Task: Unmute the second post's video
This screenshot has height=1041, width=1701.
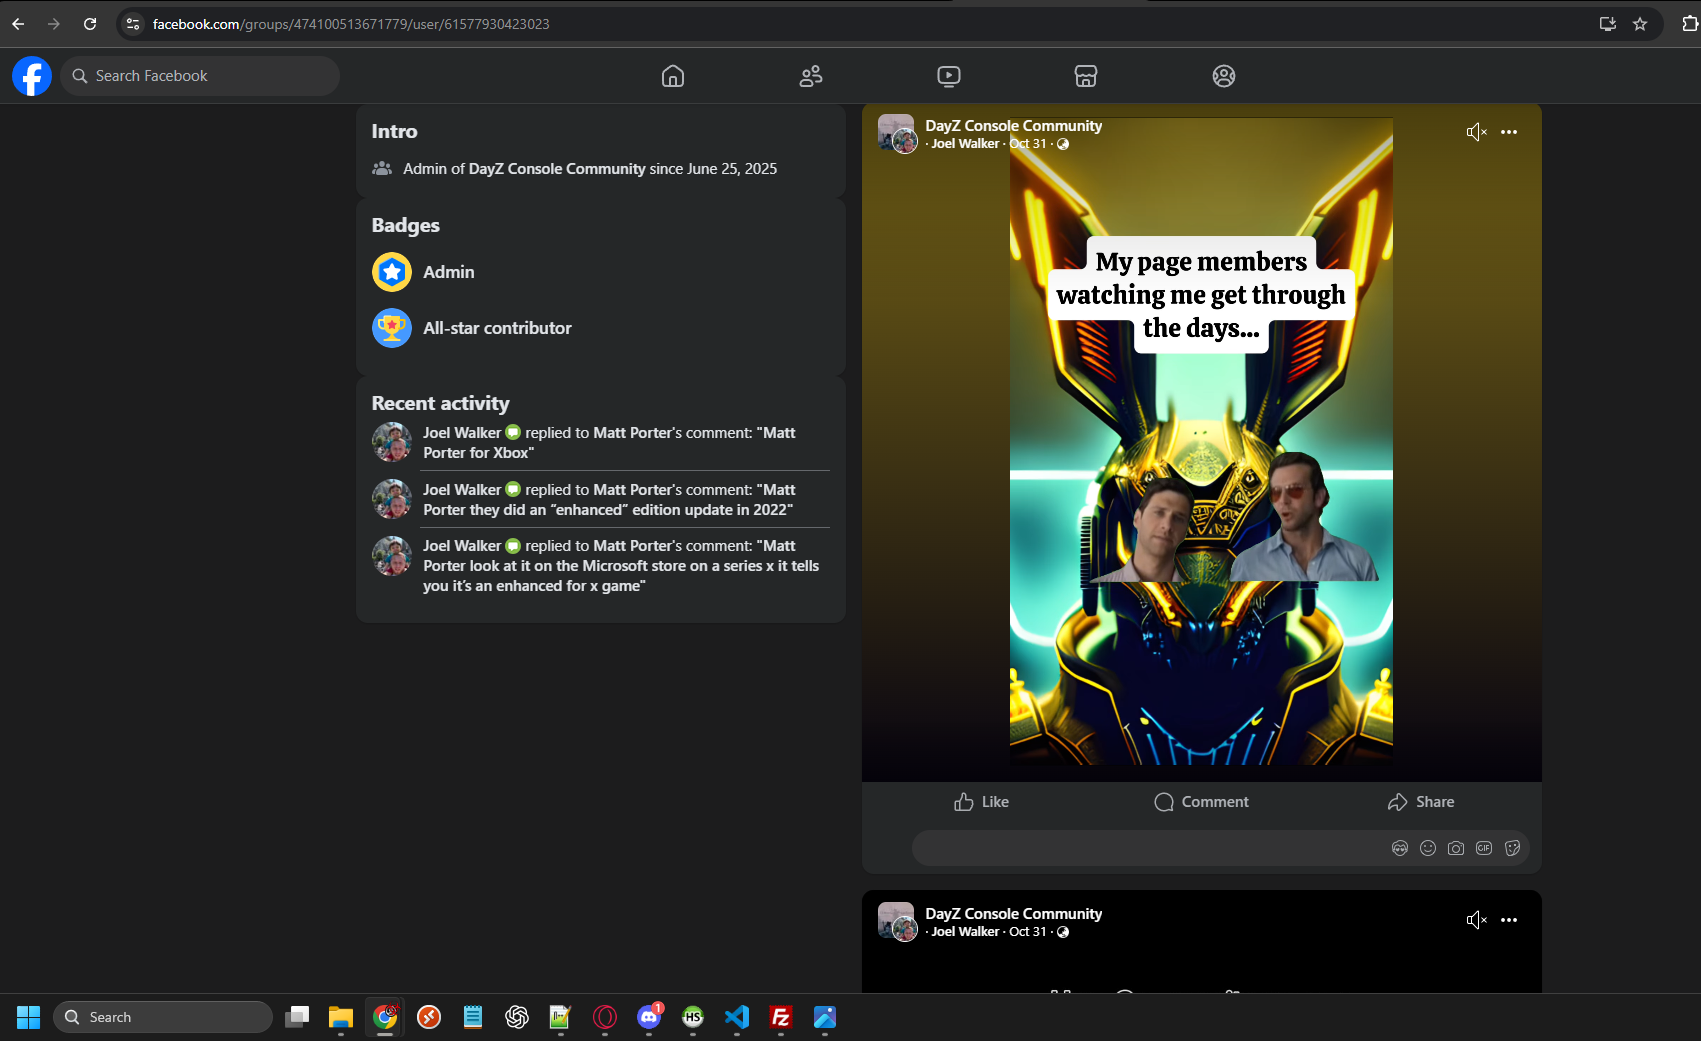Action: [x=1476, y=920]
